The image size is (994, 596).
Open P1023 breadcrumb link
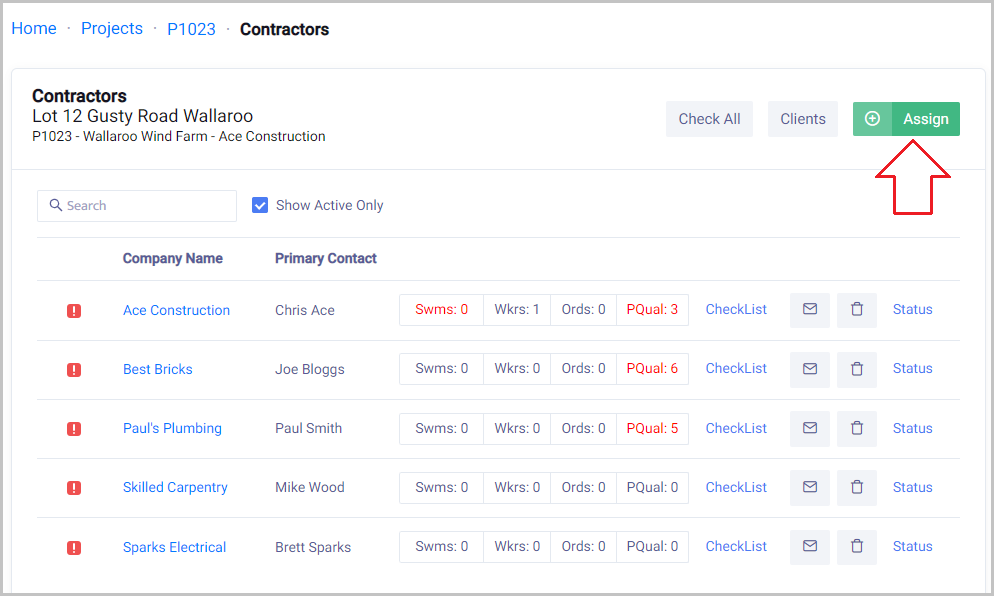[x=191, y=29]
